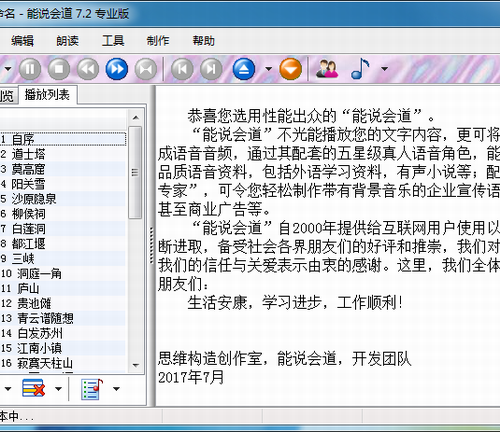Stop the reading playback

[x=59, y=69]
